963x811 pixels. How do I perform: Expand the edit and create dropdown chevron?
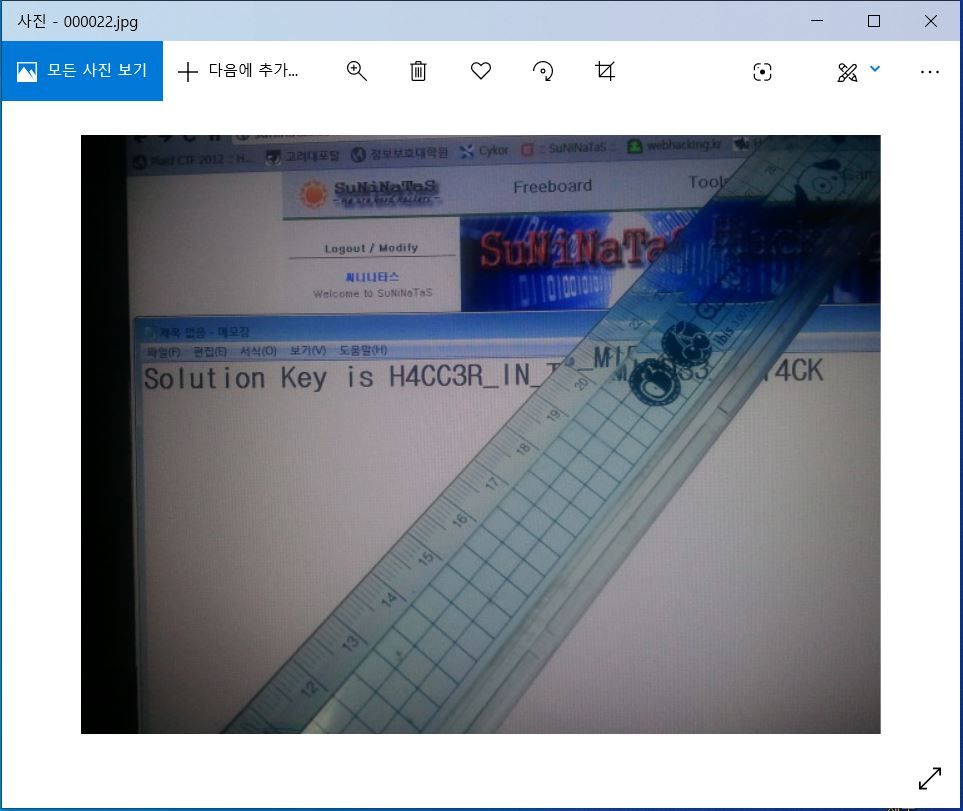(x=875, y=69)
